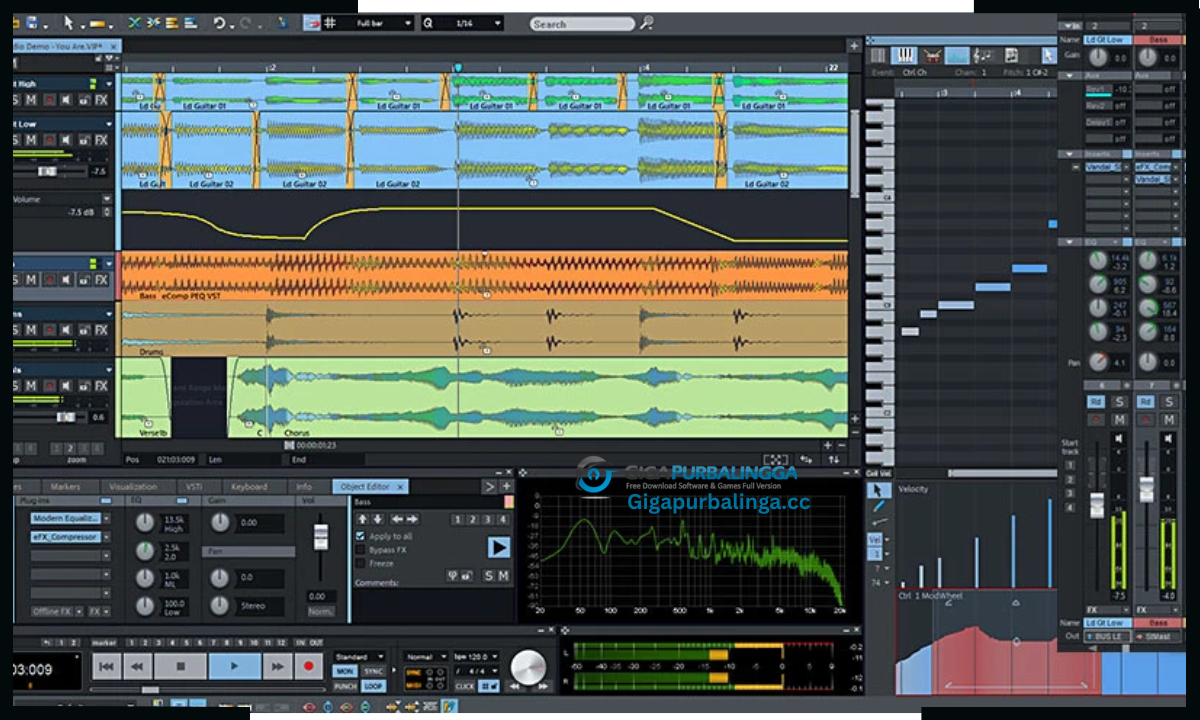Viewport: 1200px width, 720px height.
Task: Enable the Freeze checkbox
Action: pos(360,564)
